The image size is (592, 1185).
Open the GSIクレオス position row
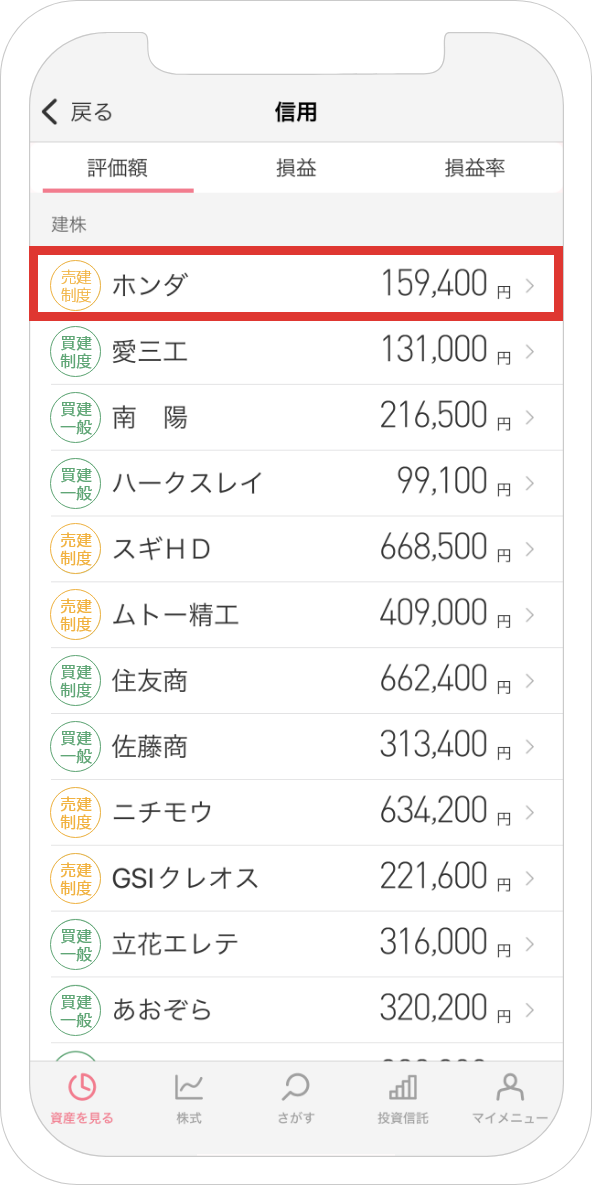296,877
